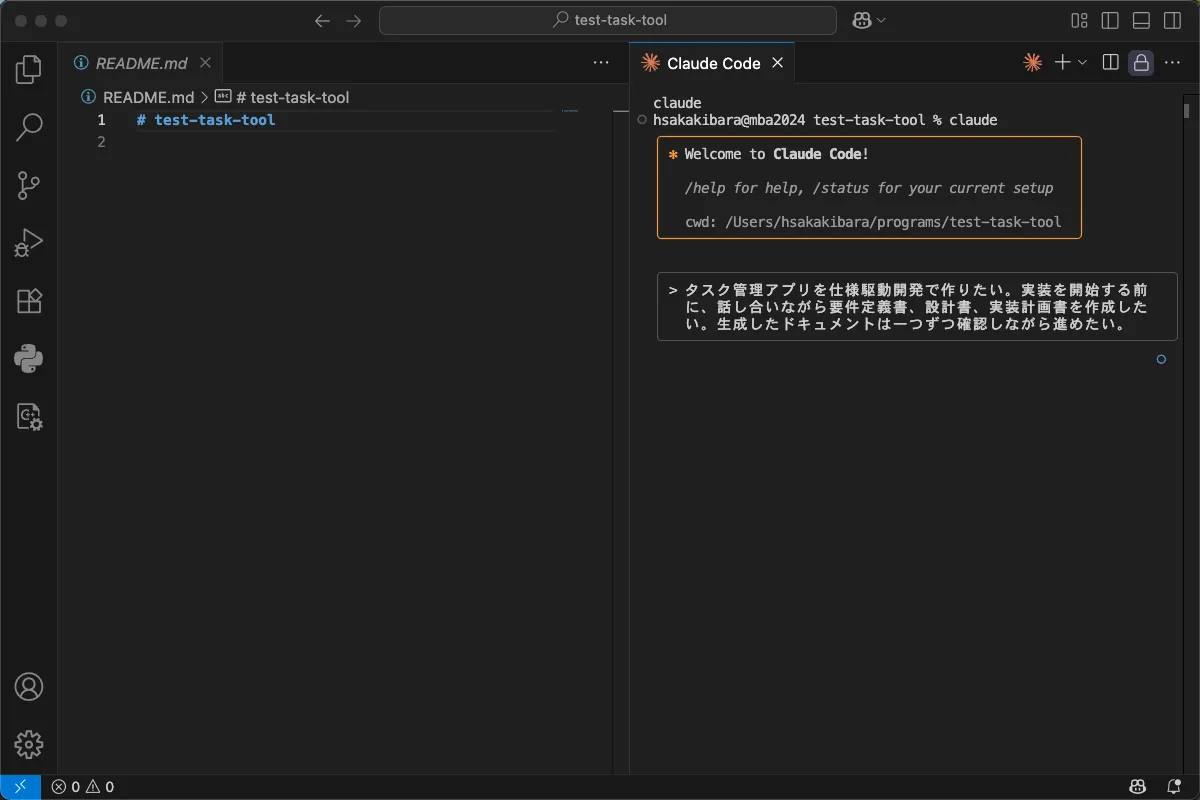Screen dimensions: 1200x800
Task: Click the test-task-tool command center search box
Action: (x=608, y=21)
